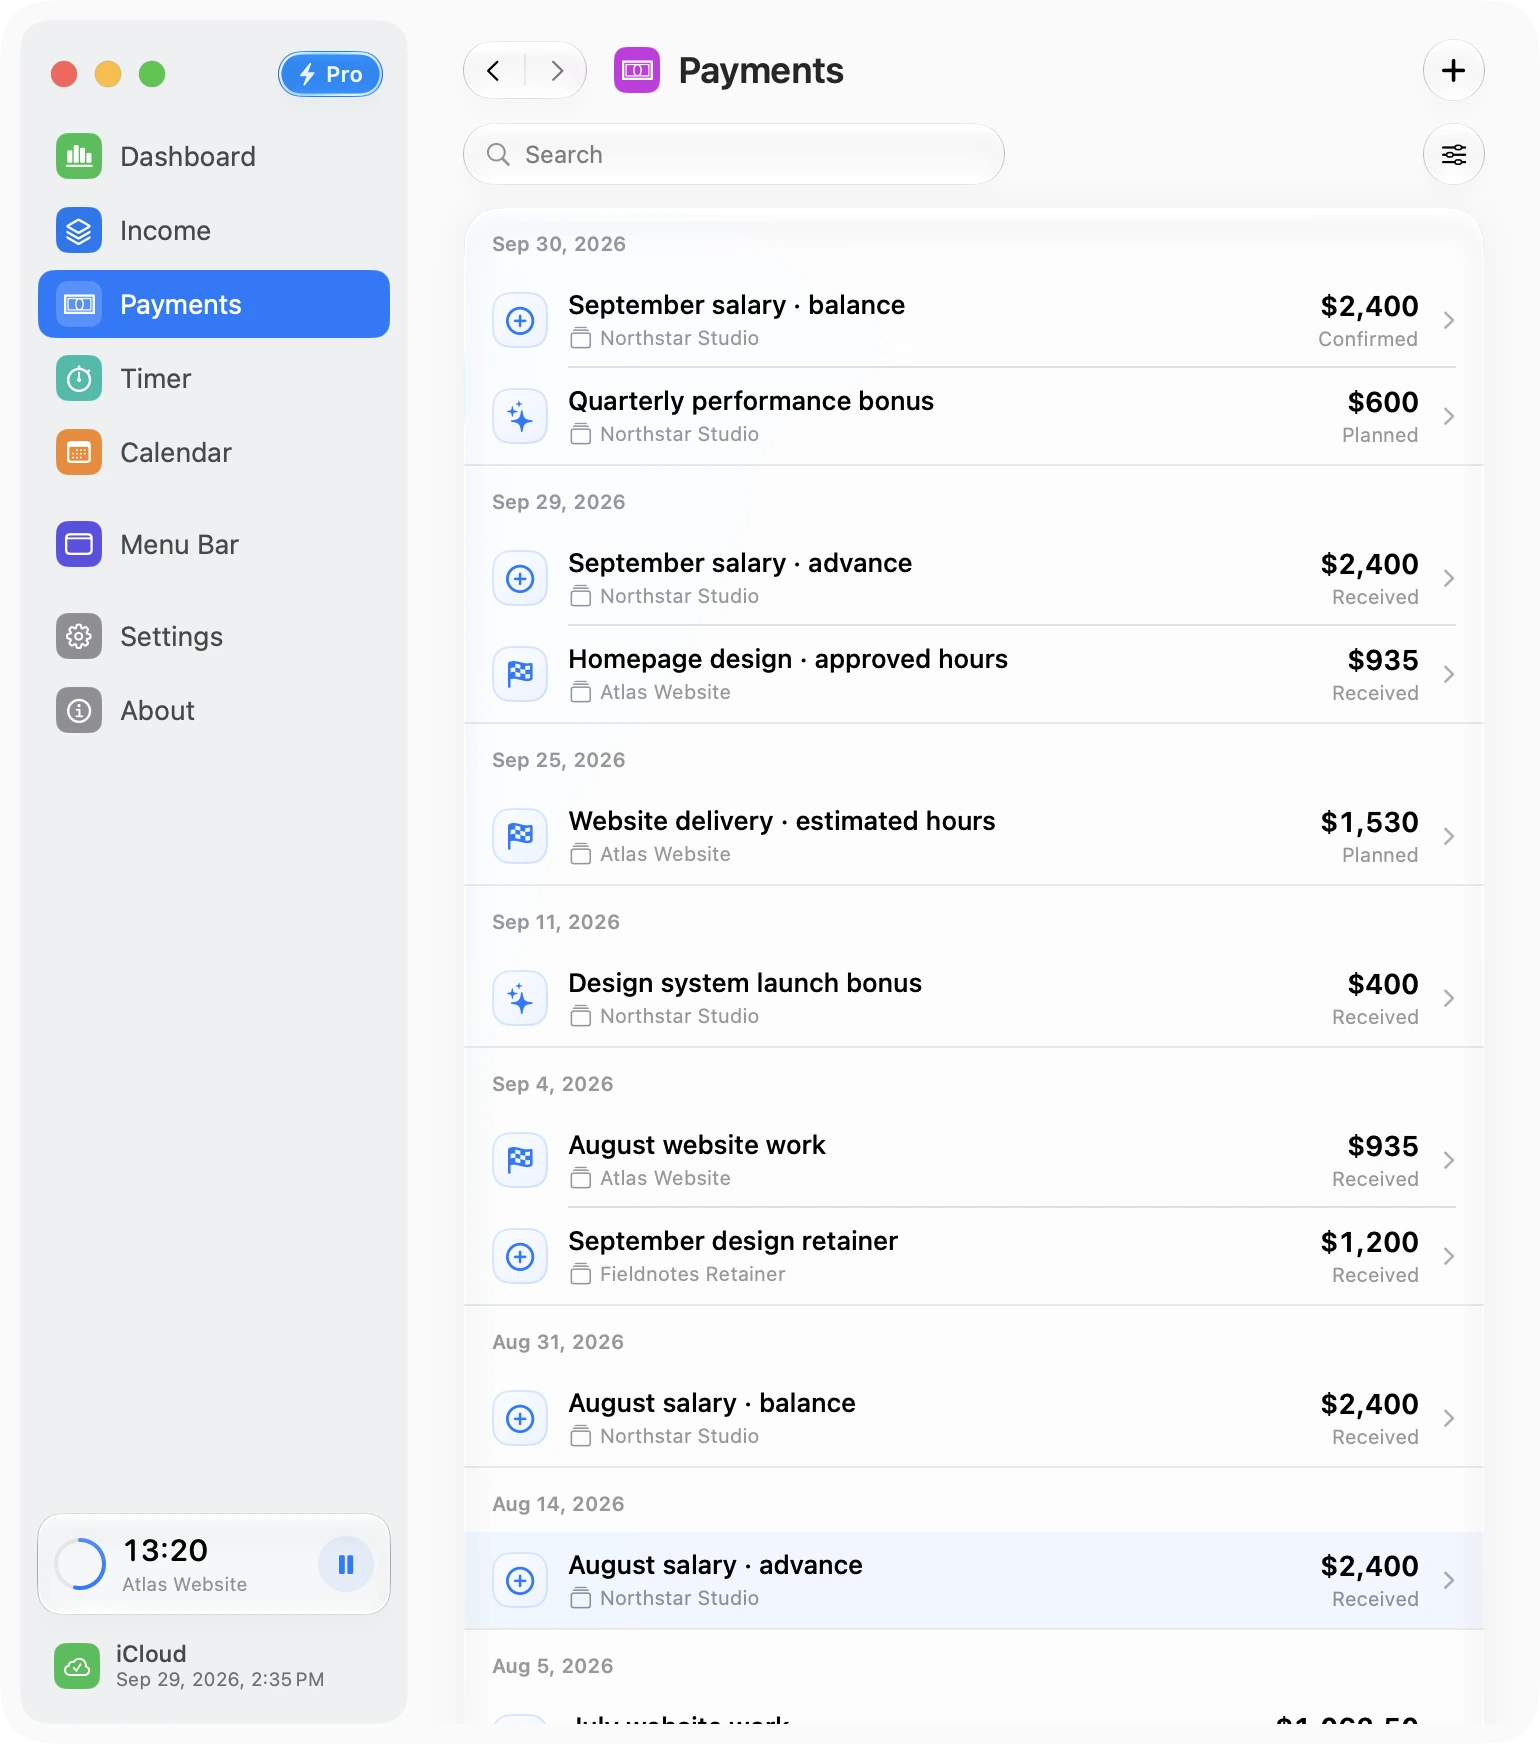The width and height of the screenshot is (1540, 1744).
Task: Click the $1,200 amount for September design retainer
Action: click(x=1369, y=1242)
